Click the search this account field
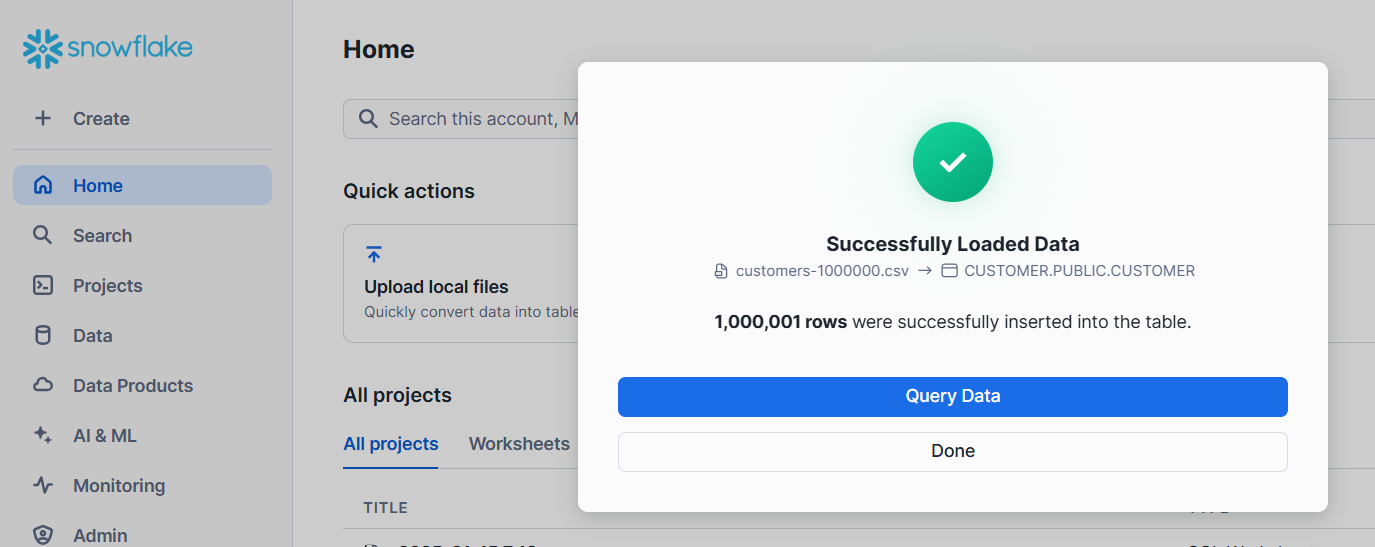The height and width of the screenshot is (547, 1375). [470, 119]
